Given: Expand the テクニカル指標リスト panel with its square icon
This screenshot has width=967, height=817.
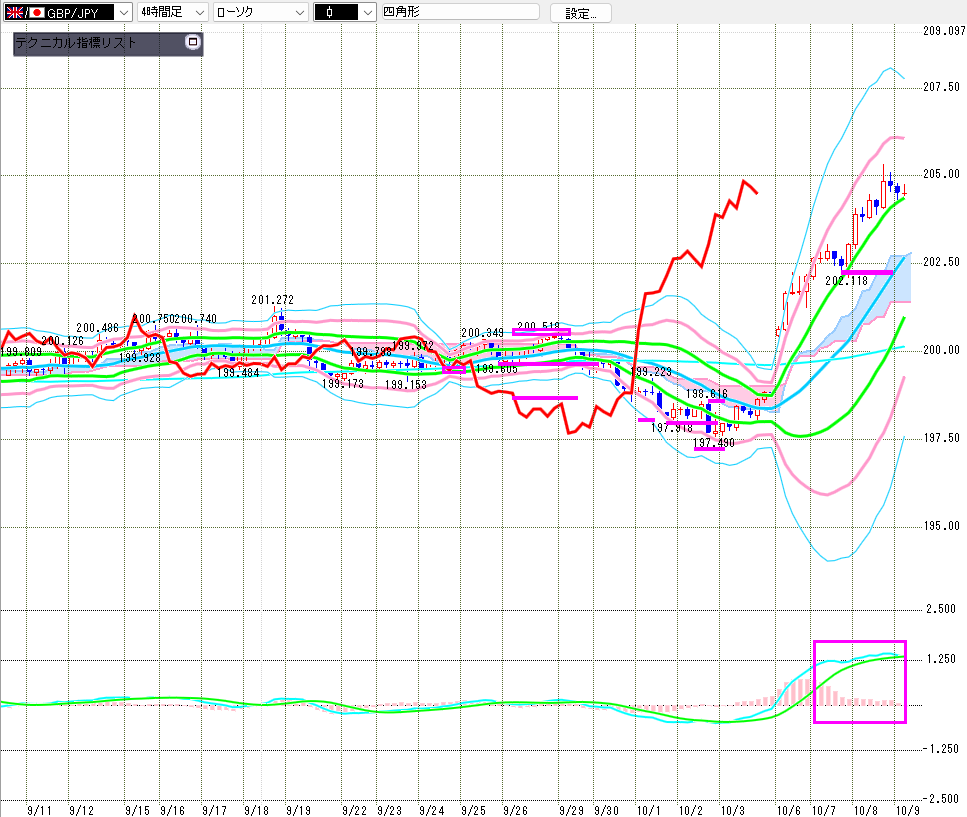Looking at the screenshot, I should click(x=193, y=43).
